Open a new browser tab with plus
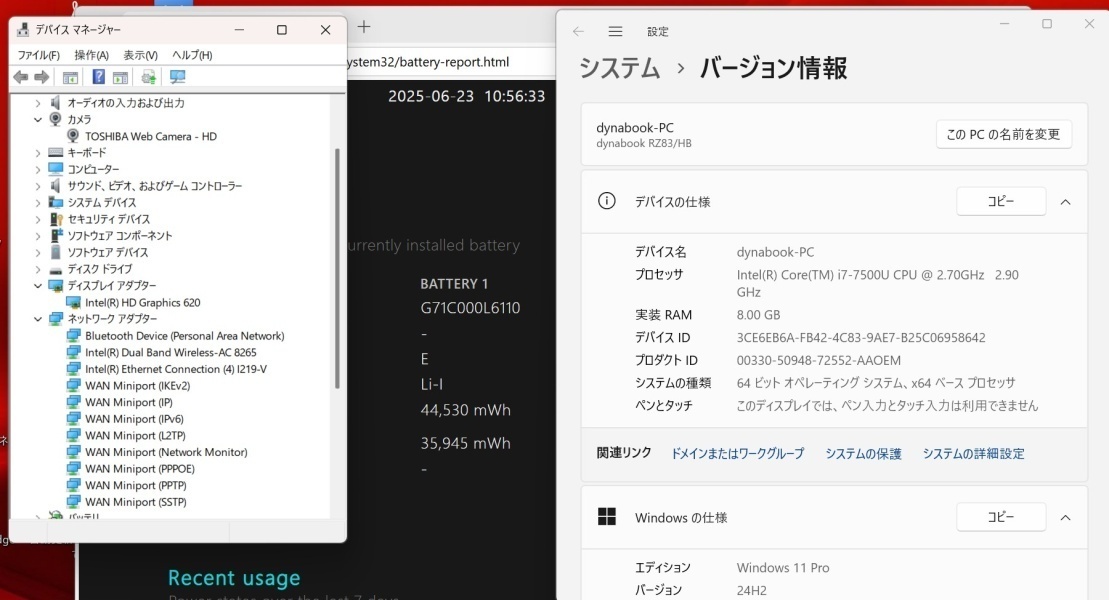This screenshot has height=600, width=1109. click(364, 27)
